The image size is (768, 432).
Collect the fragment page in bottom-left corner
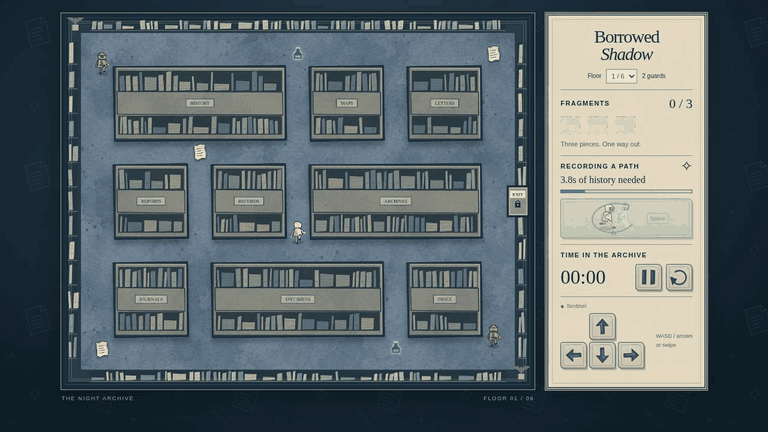(102, 349)
